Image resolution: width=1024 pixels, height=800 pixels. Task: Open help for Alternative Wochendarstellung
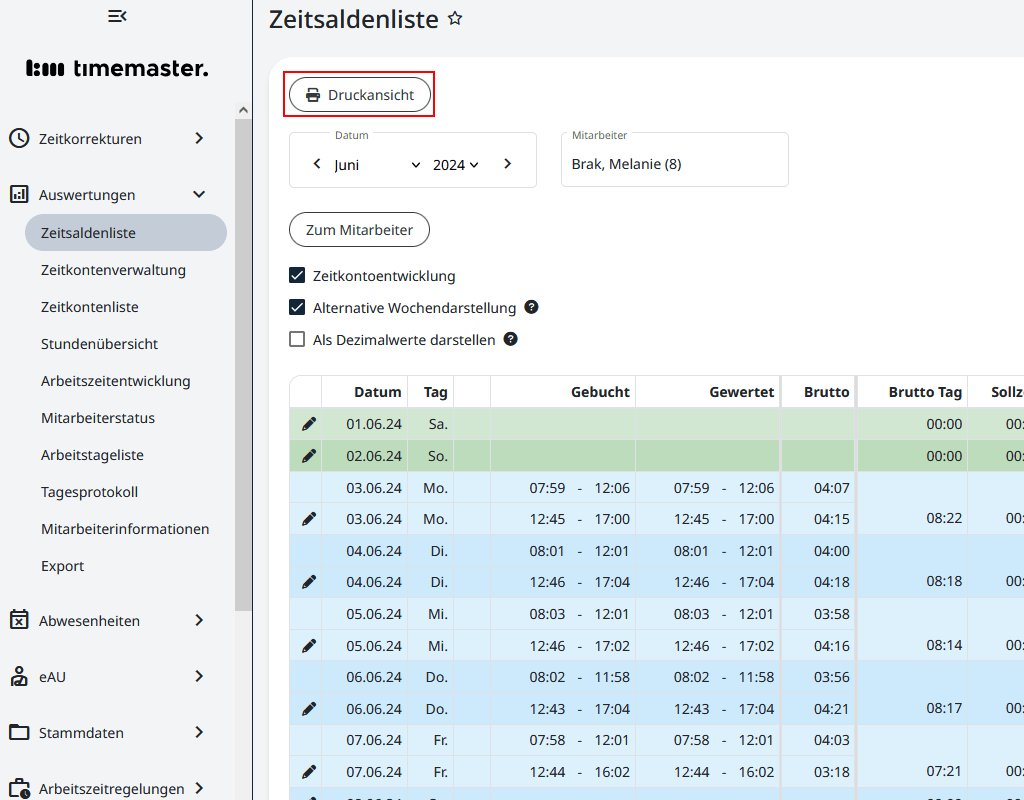click(531, 307)
